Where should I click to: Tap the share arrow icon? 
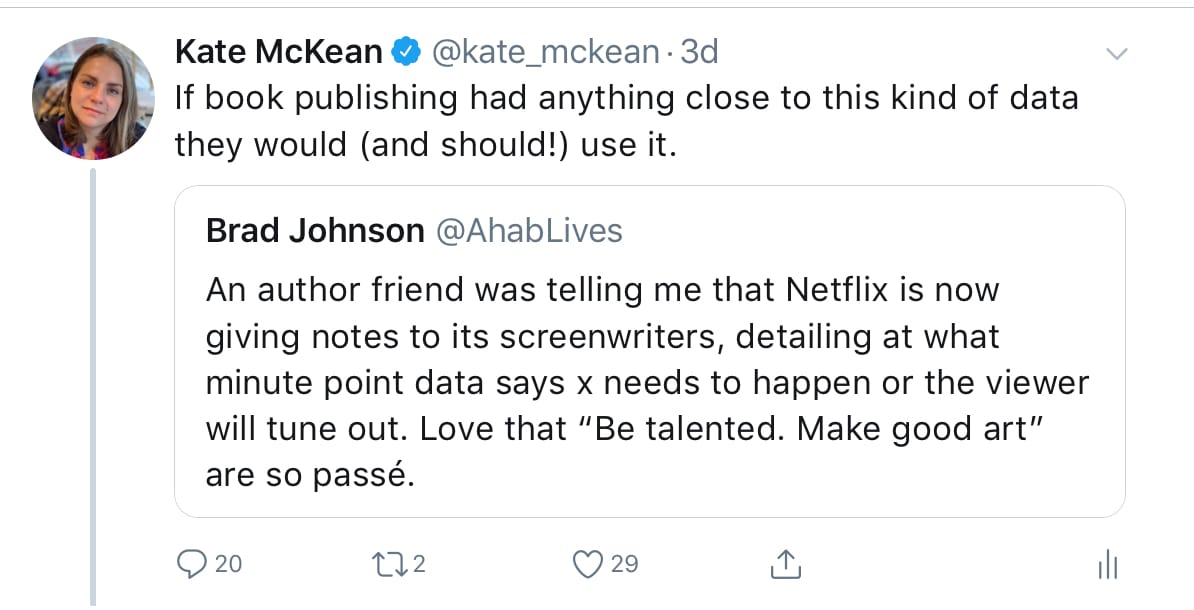click(x=786, y=564)
